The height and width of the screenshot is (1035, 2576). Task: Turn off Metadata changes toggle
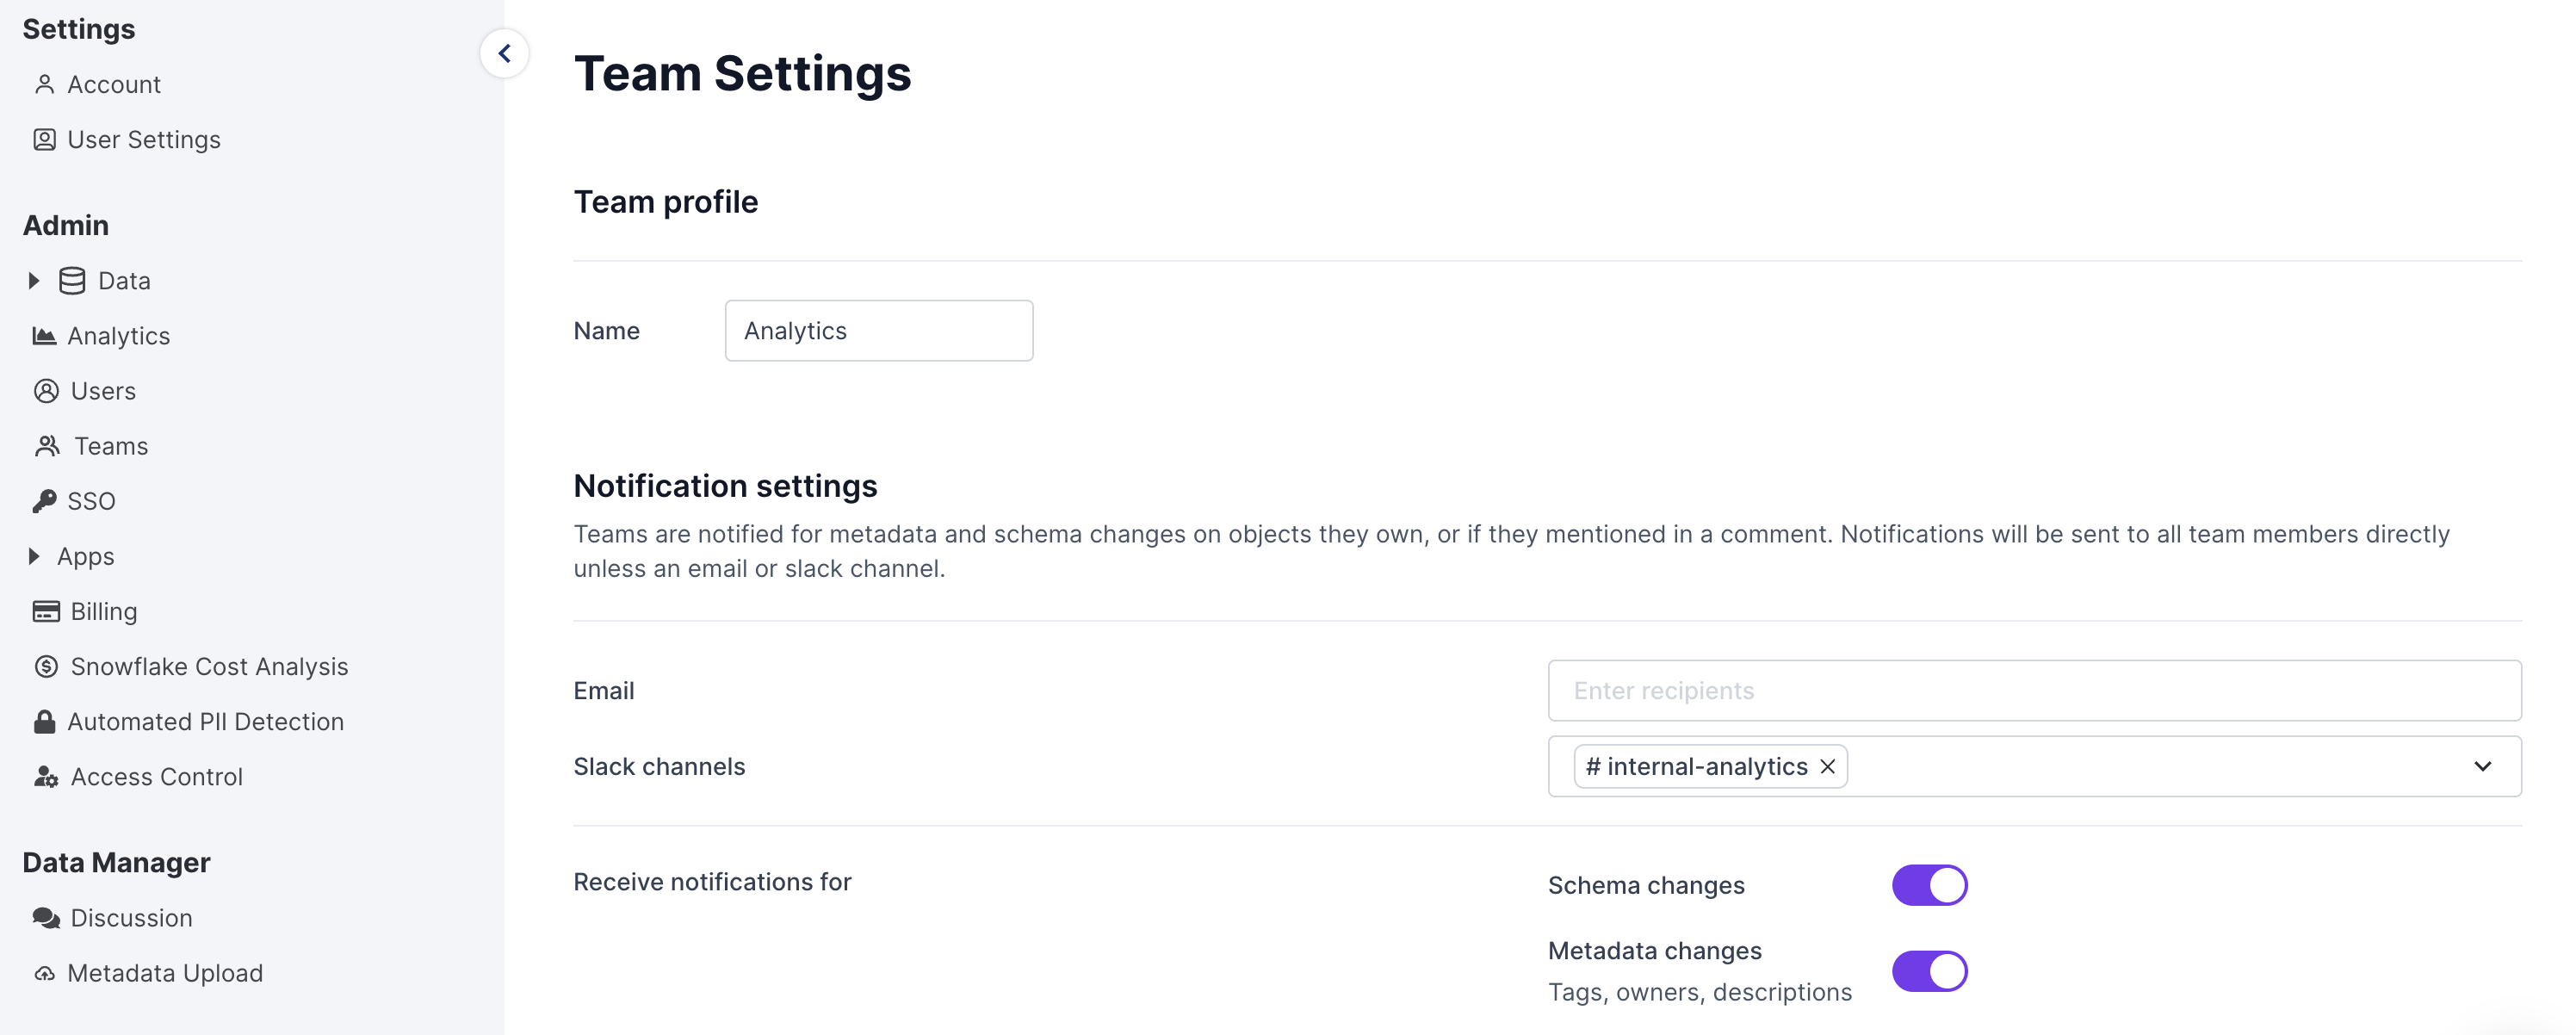[1928, 971]
